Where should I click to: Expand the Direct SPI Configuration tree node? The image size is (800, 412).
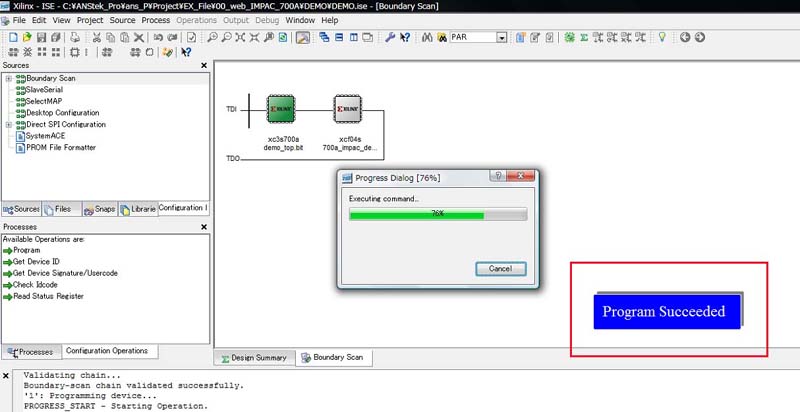click(8, 124)
